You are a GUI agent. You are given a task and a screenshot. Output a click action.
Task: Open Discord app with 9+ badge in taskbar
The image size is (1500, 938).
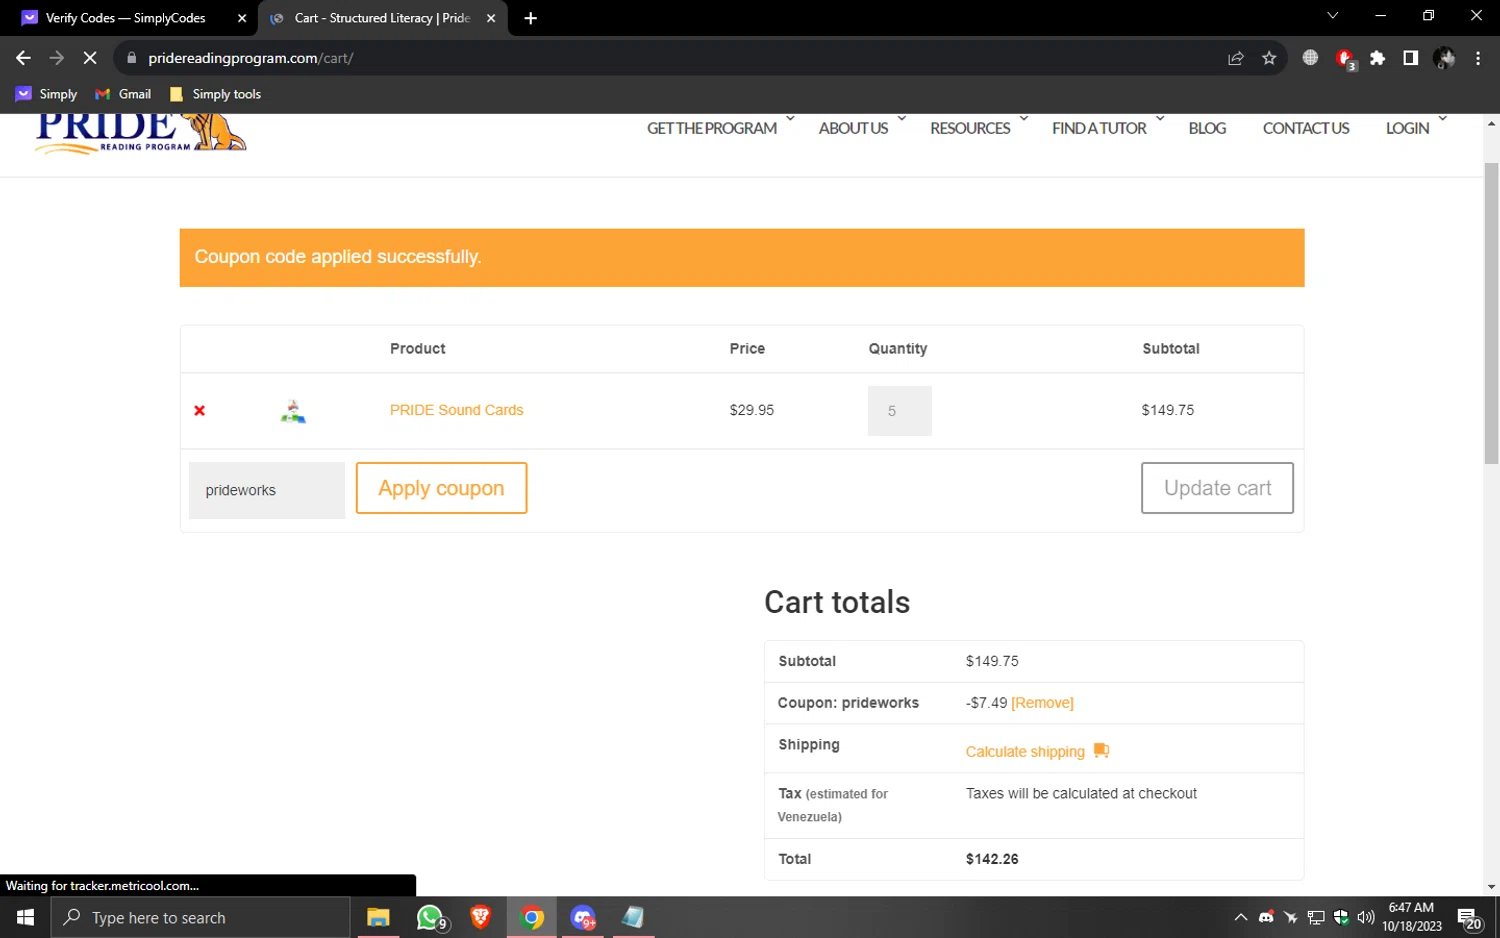coord(583,917)
